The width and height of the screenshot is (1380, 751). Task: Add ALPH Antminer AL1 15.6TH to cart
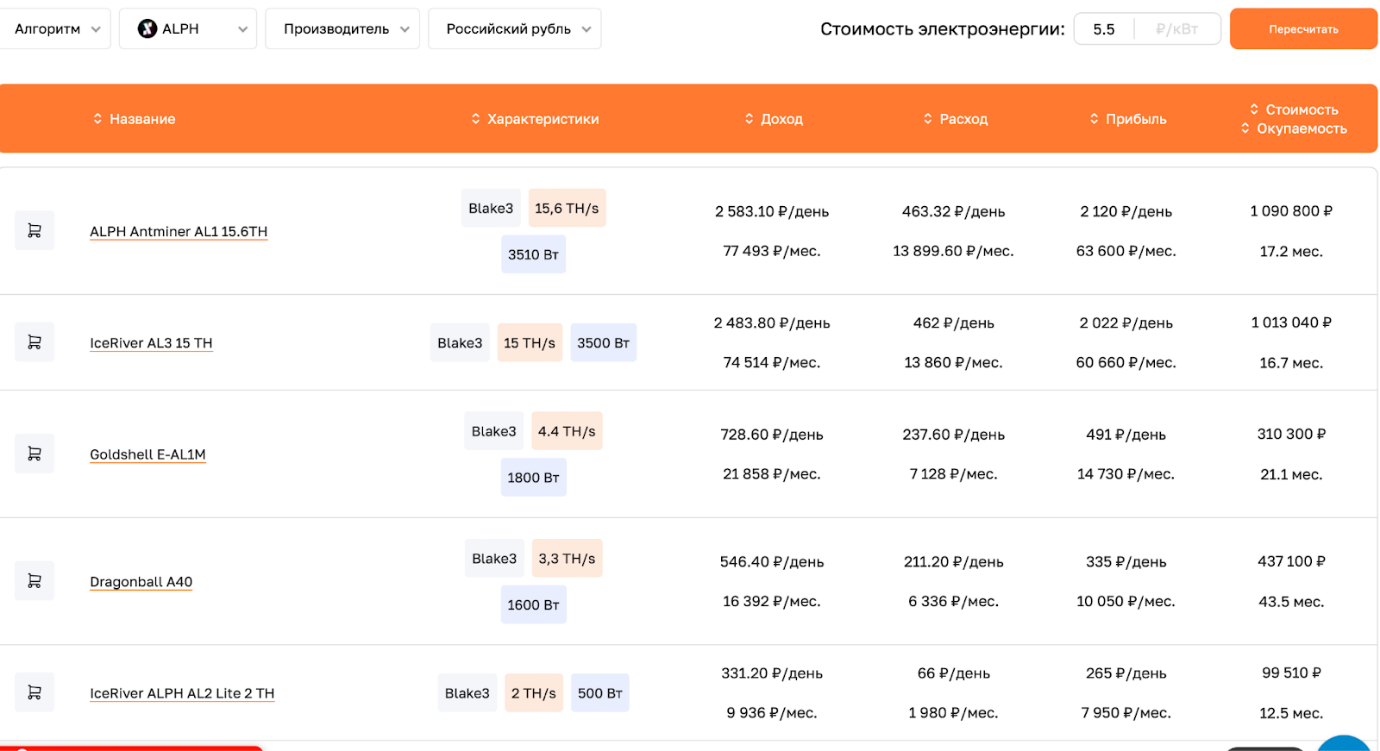(34, 231)
